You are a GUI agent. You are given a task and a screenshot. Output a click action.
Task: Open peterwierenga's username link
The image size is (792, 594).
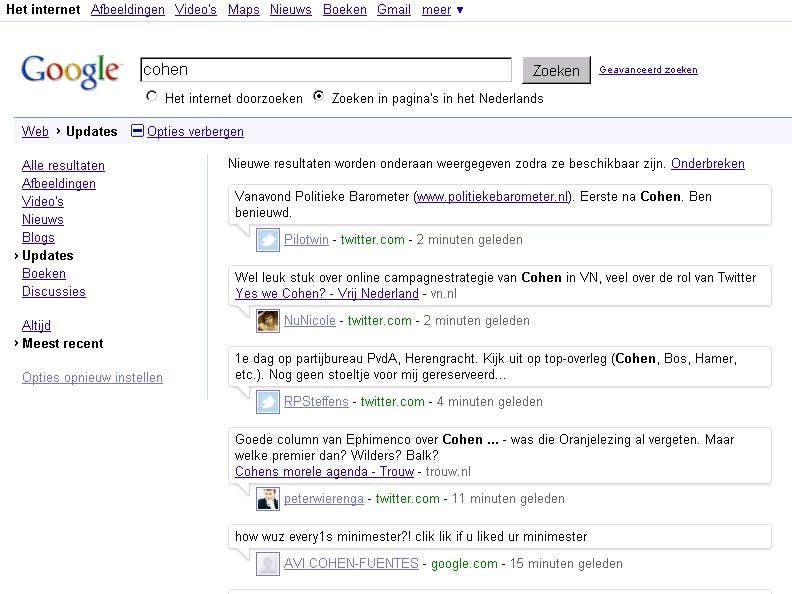click(x=324, y=499)
